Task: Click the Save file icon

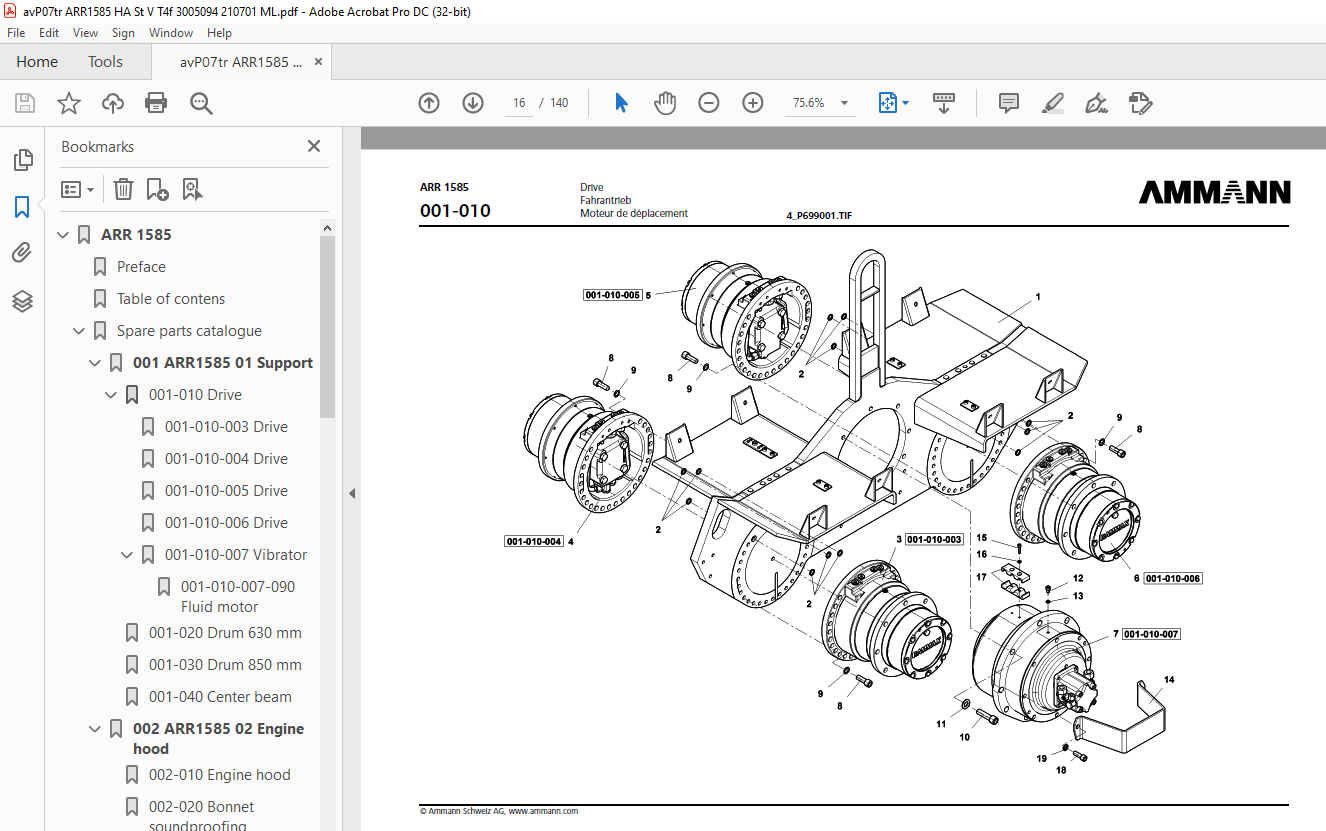Action: click(25, 103)
